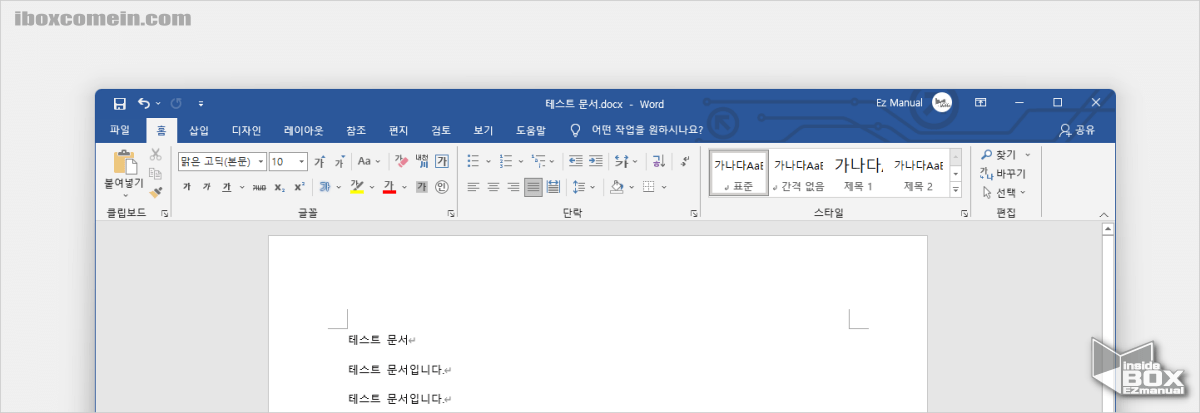Apply the enclosed character (circled) icon
This screenshot has width=1200, height=413.
coord(442,187)
